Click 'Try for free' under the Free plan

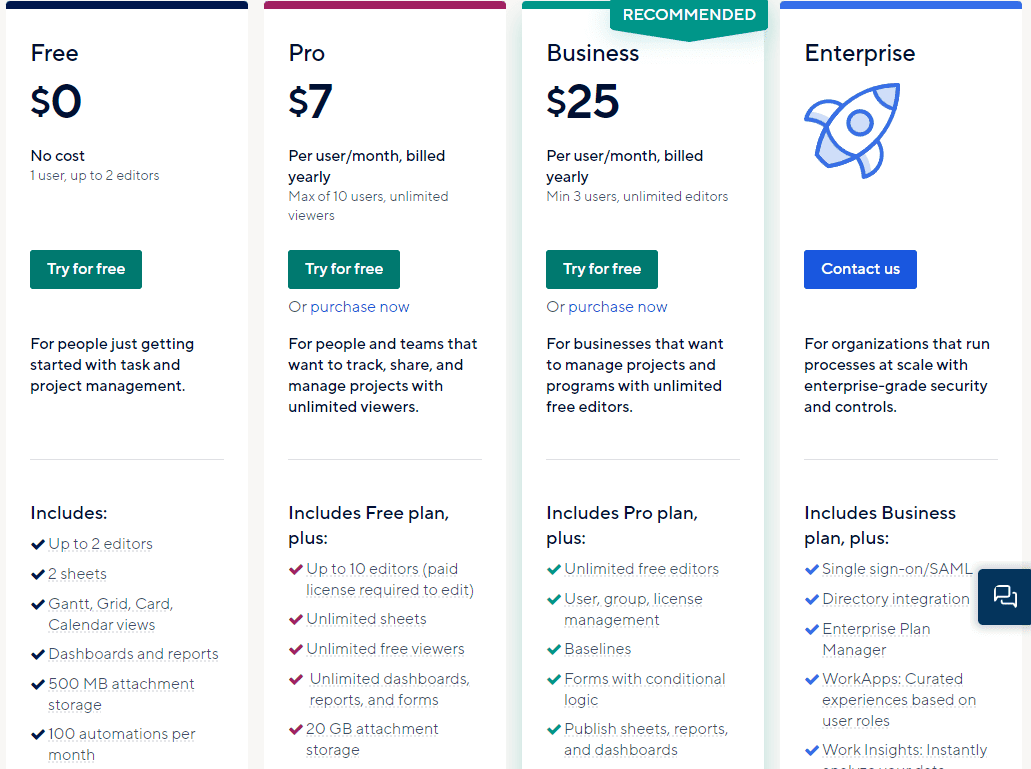(x=85, y=269)
